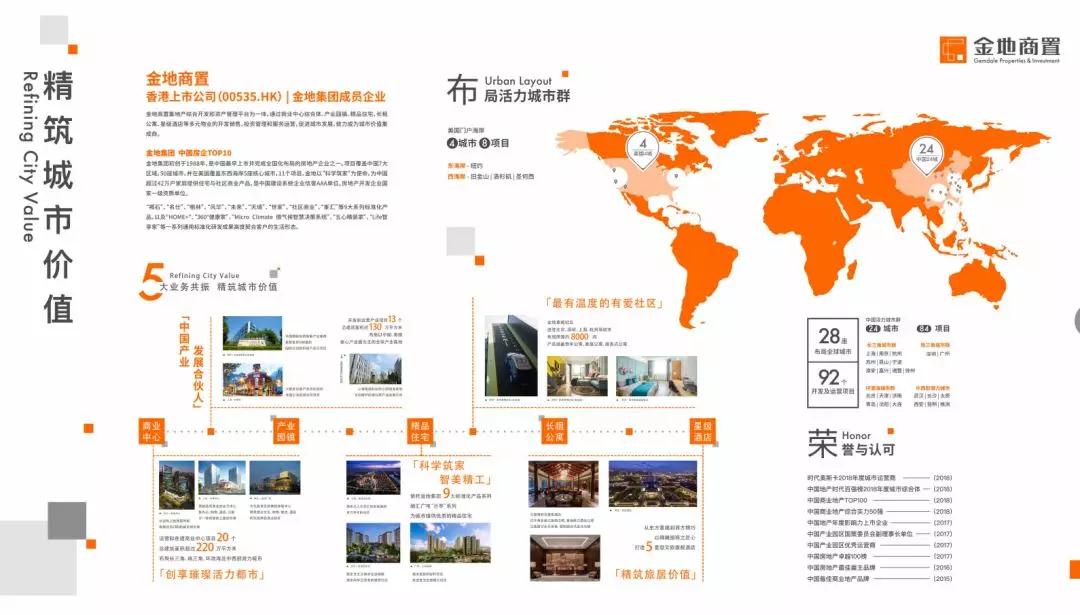This screenshot has width=1080, height=615.
Task: Click the vertical 中国产业发展合伙人 slogan
Action: coord(191,362)
